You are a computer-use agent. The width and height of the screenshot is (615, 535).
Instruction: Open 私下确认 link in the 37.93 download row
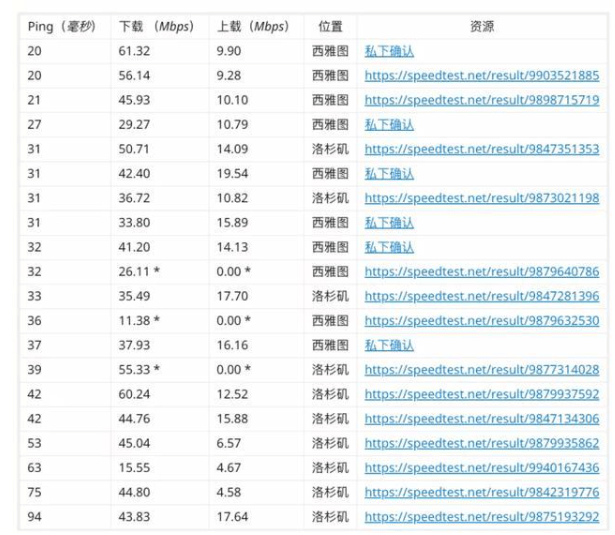[x=389, y=345]
